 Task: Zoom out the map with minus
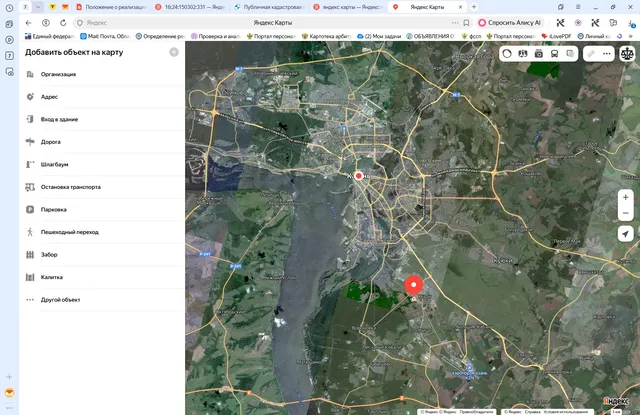coord(625,213)
